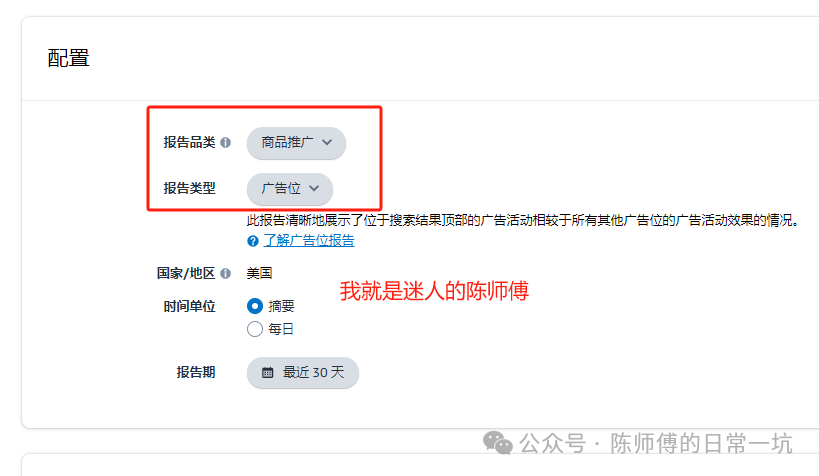Click the info icon beside 报告品类
The height and width of the screenshot is (476, 819).
pos(226,143)
